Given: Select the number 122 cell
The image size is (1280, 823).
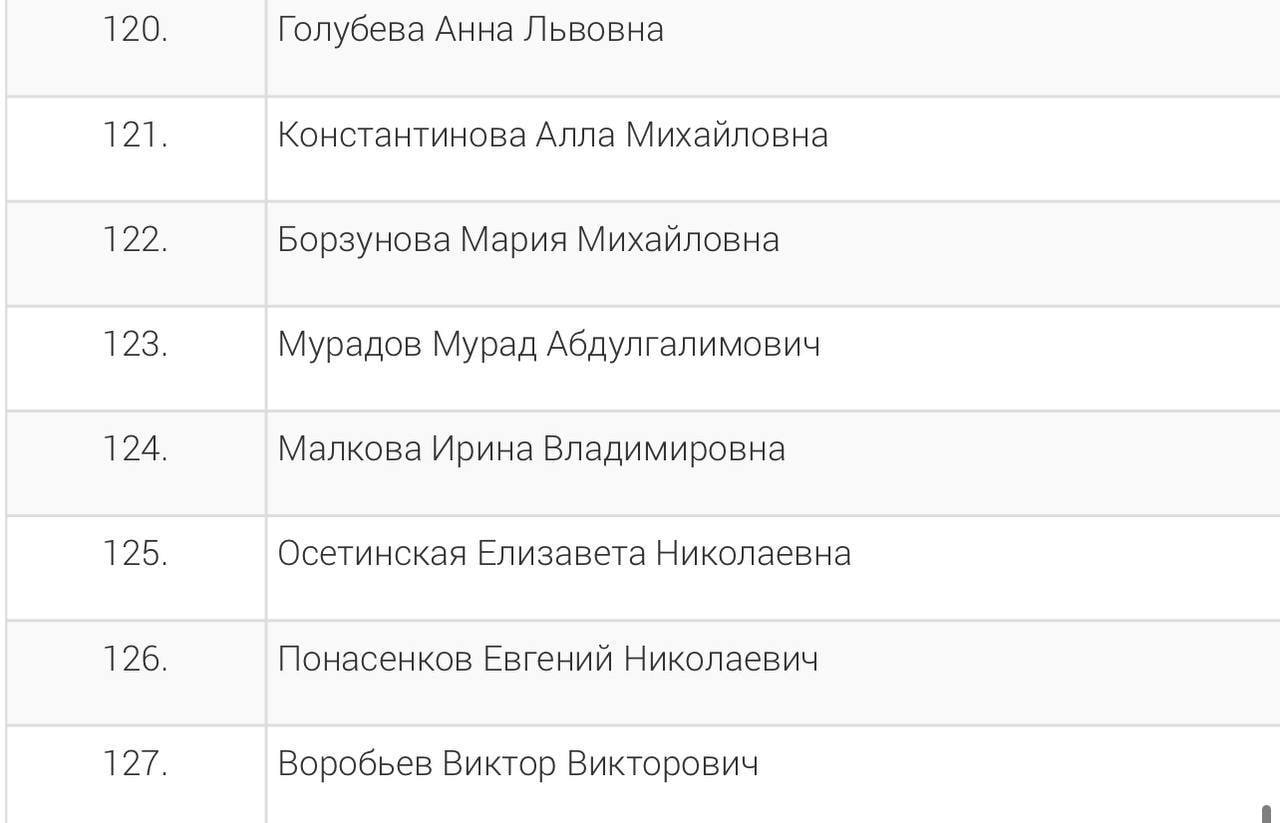Looking at the screenshot, I should [x=135, y=240].
